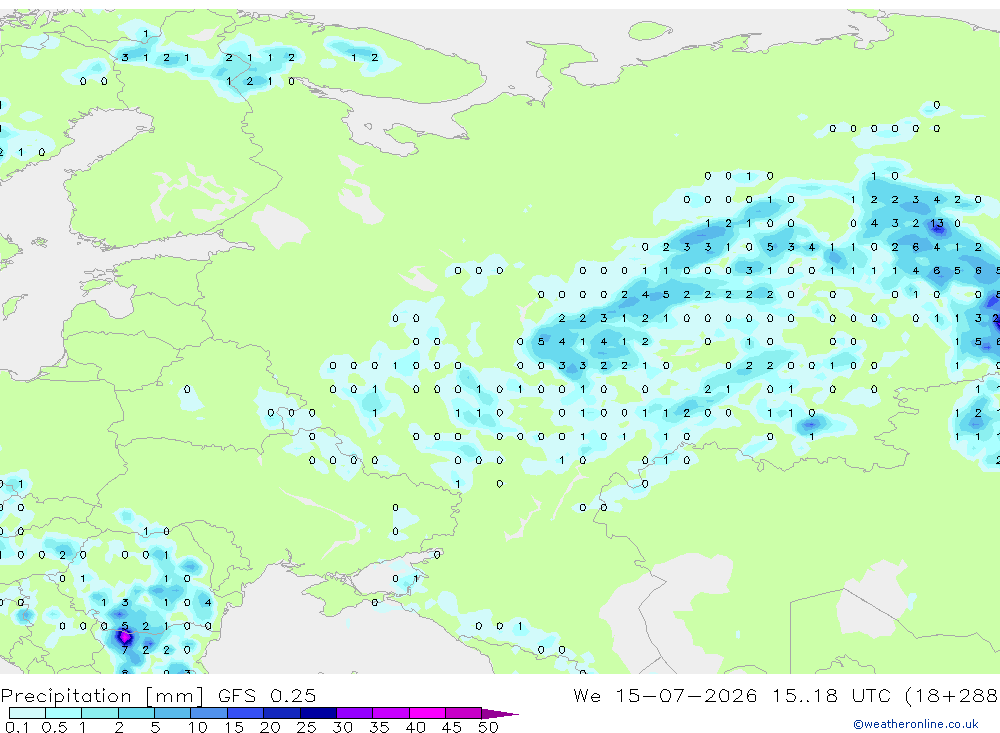Select the 2–5 mm legend color swatch
This screenshot has height=733, width=1000.
(136, 713)
